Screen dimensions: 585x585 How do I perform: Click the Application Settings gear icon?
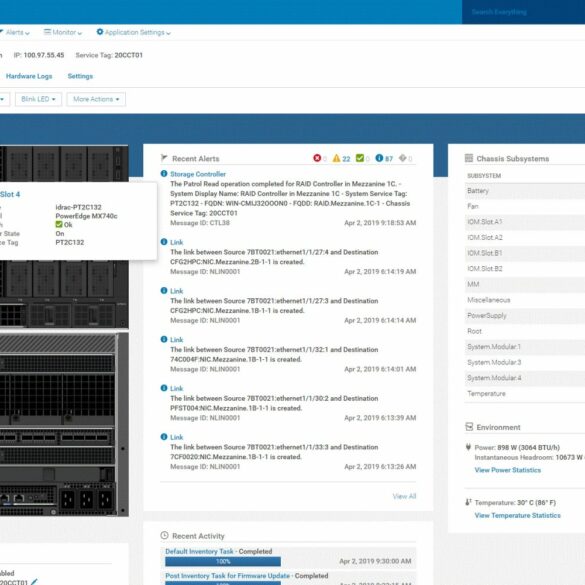[x=100, y=32]
